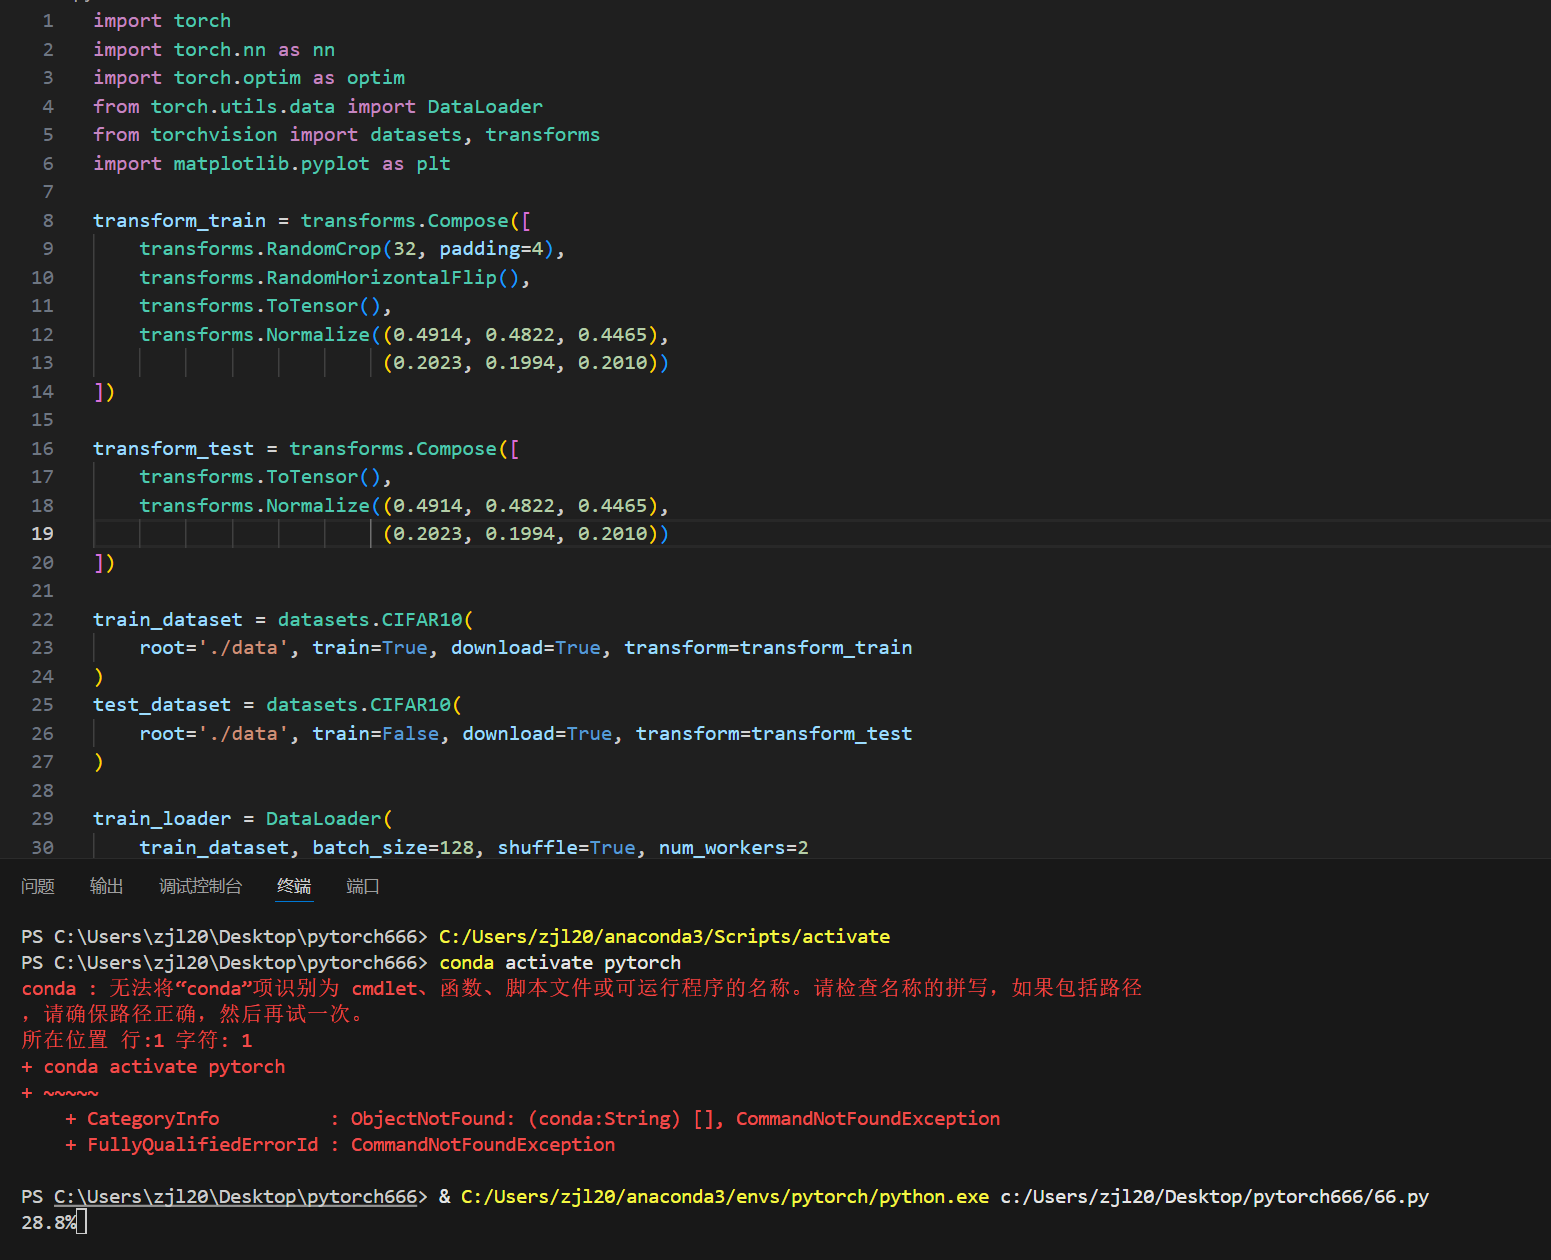
Task: Click 'train_dataset' definition on line 22
Action: (168, 620)
